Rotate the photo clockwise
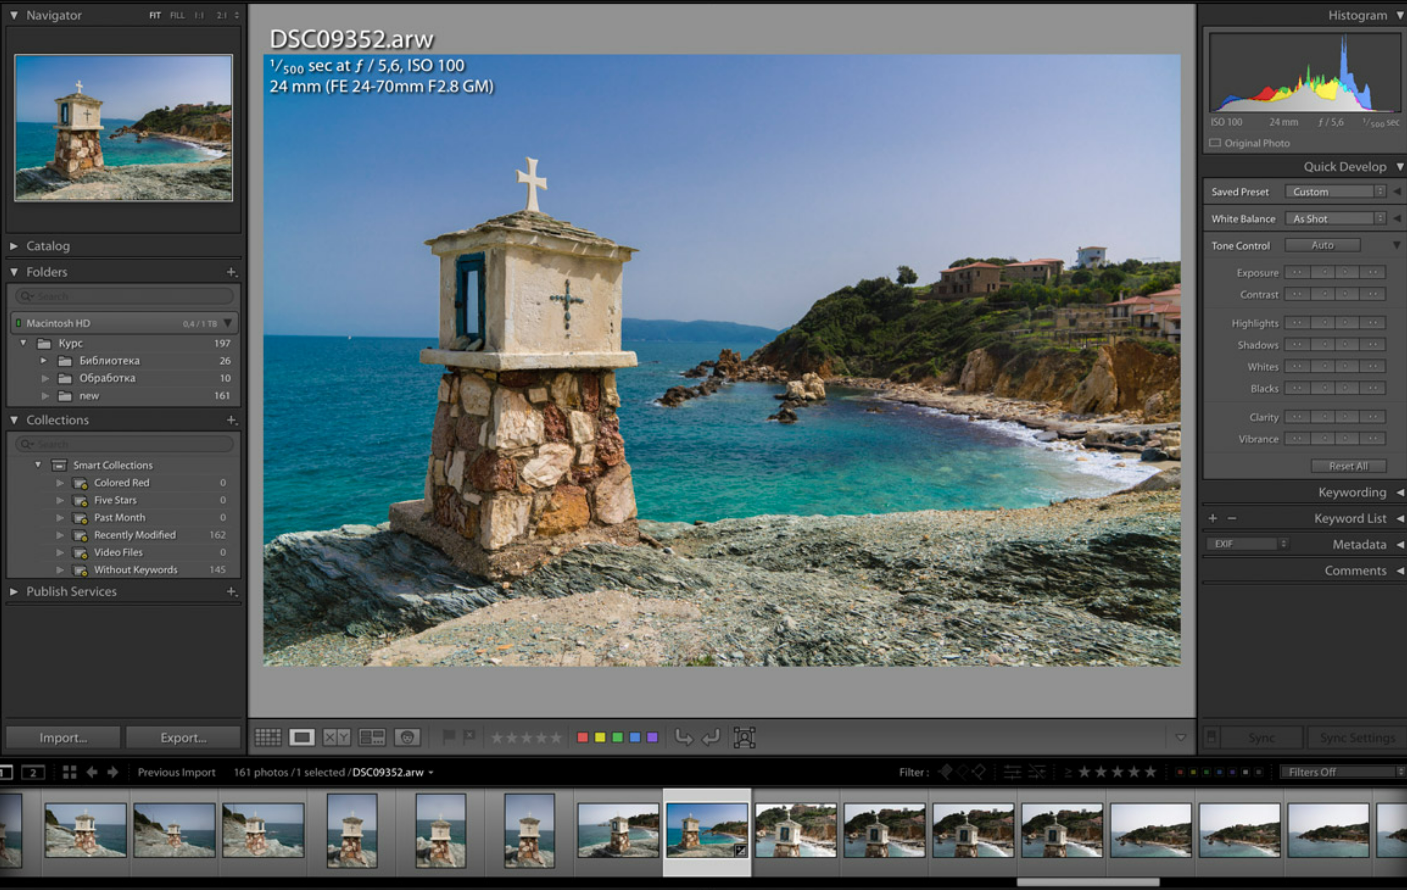Screen dimensions: 1407x890 pos(711,737)
